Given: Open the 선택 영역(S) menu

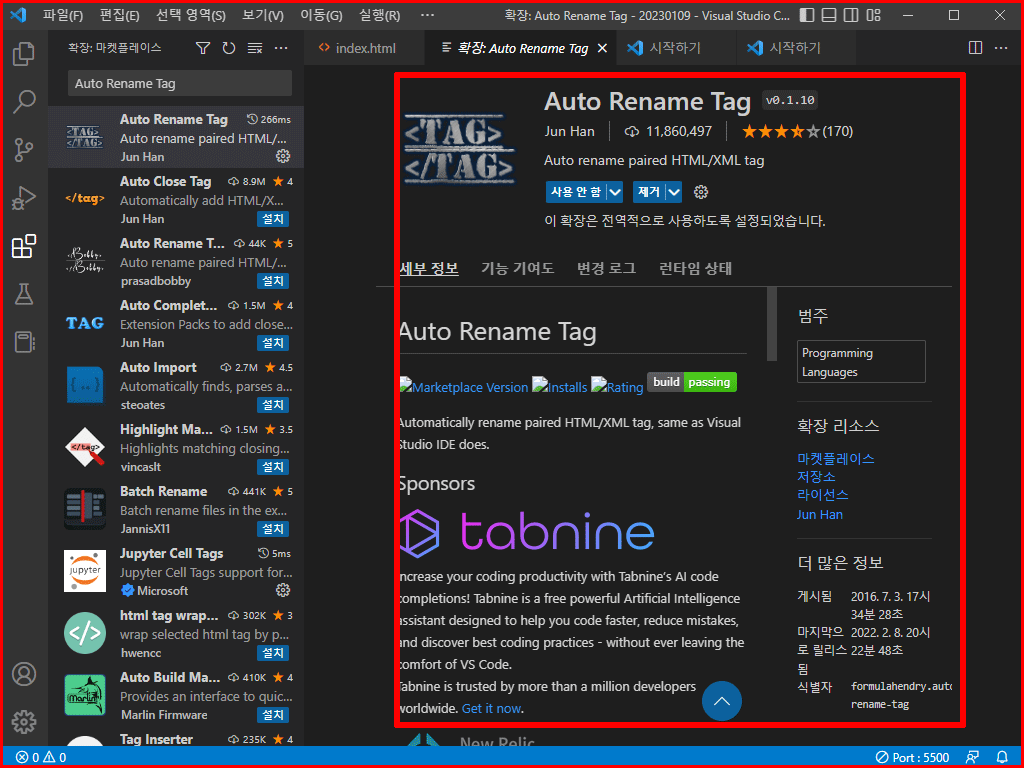Looking at the screenshot, I should click(191, 15).
